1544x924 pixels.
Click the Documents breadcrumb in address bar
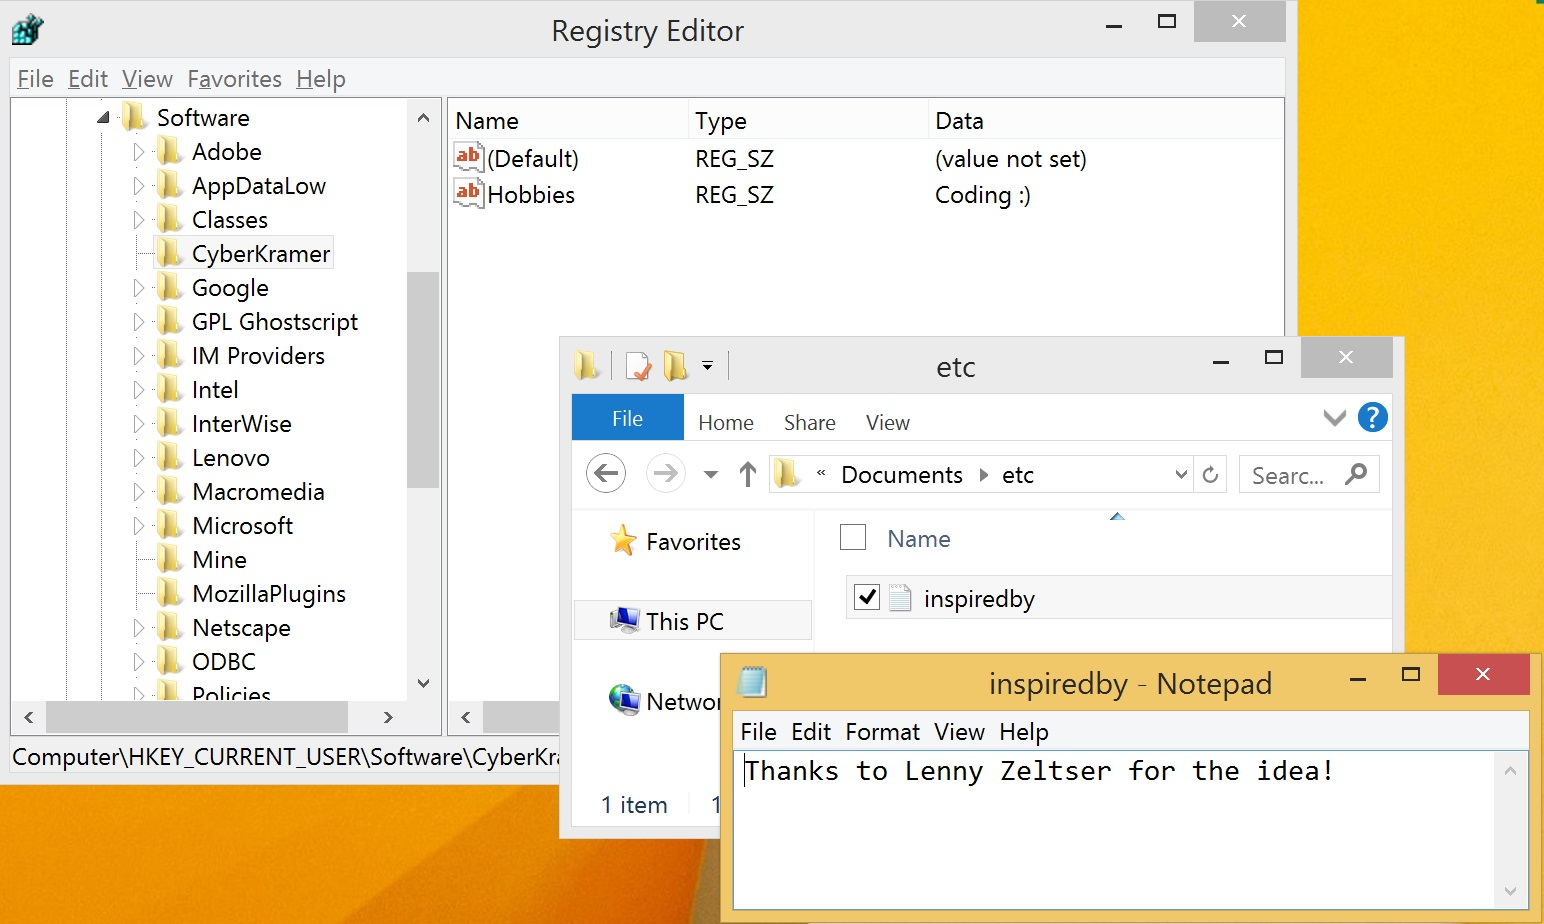click(x=901, y=475)
